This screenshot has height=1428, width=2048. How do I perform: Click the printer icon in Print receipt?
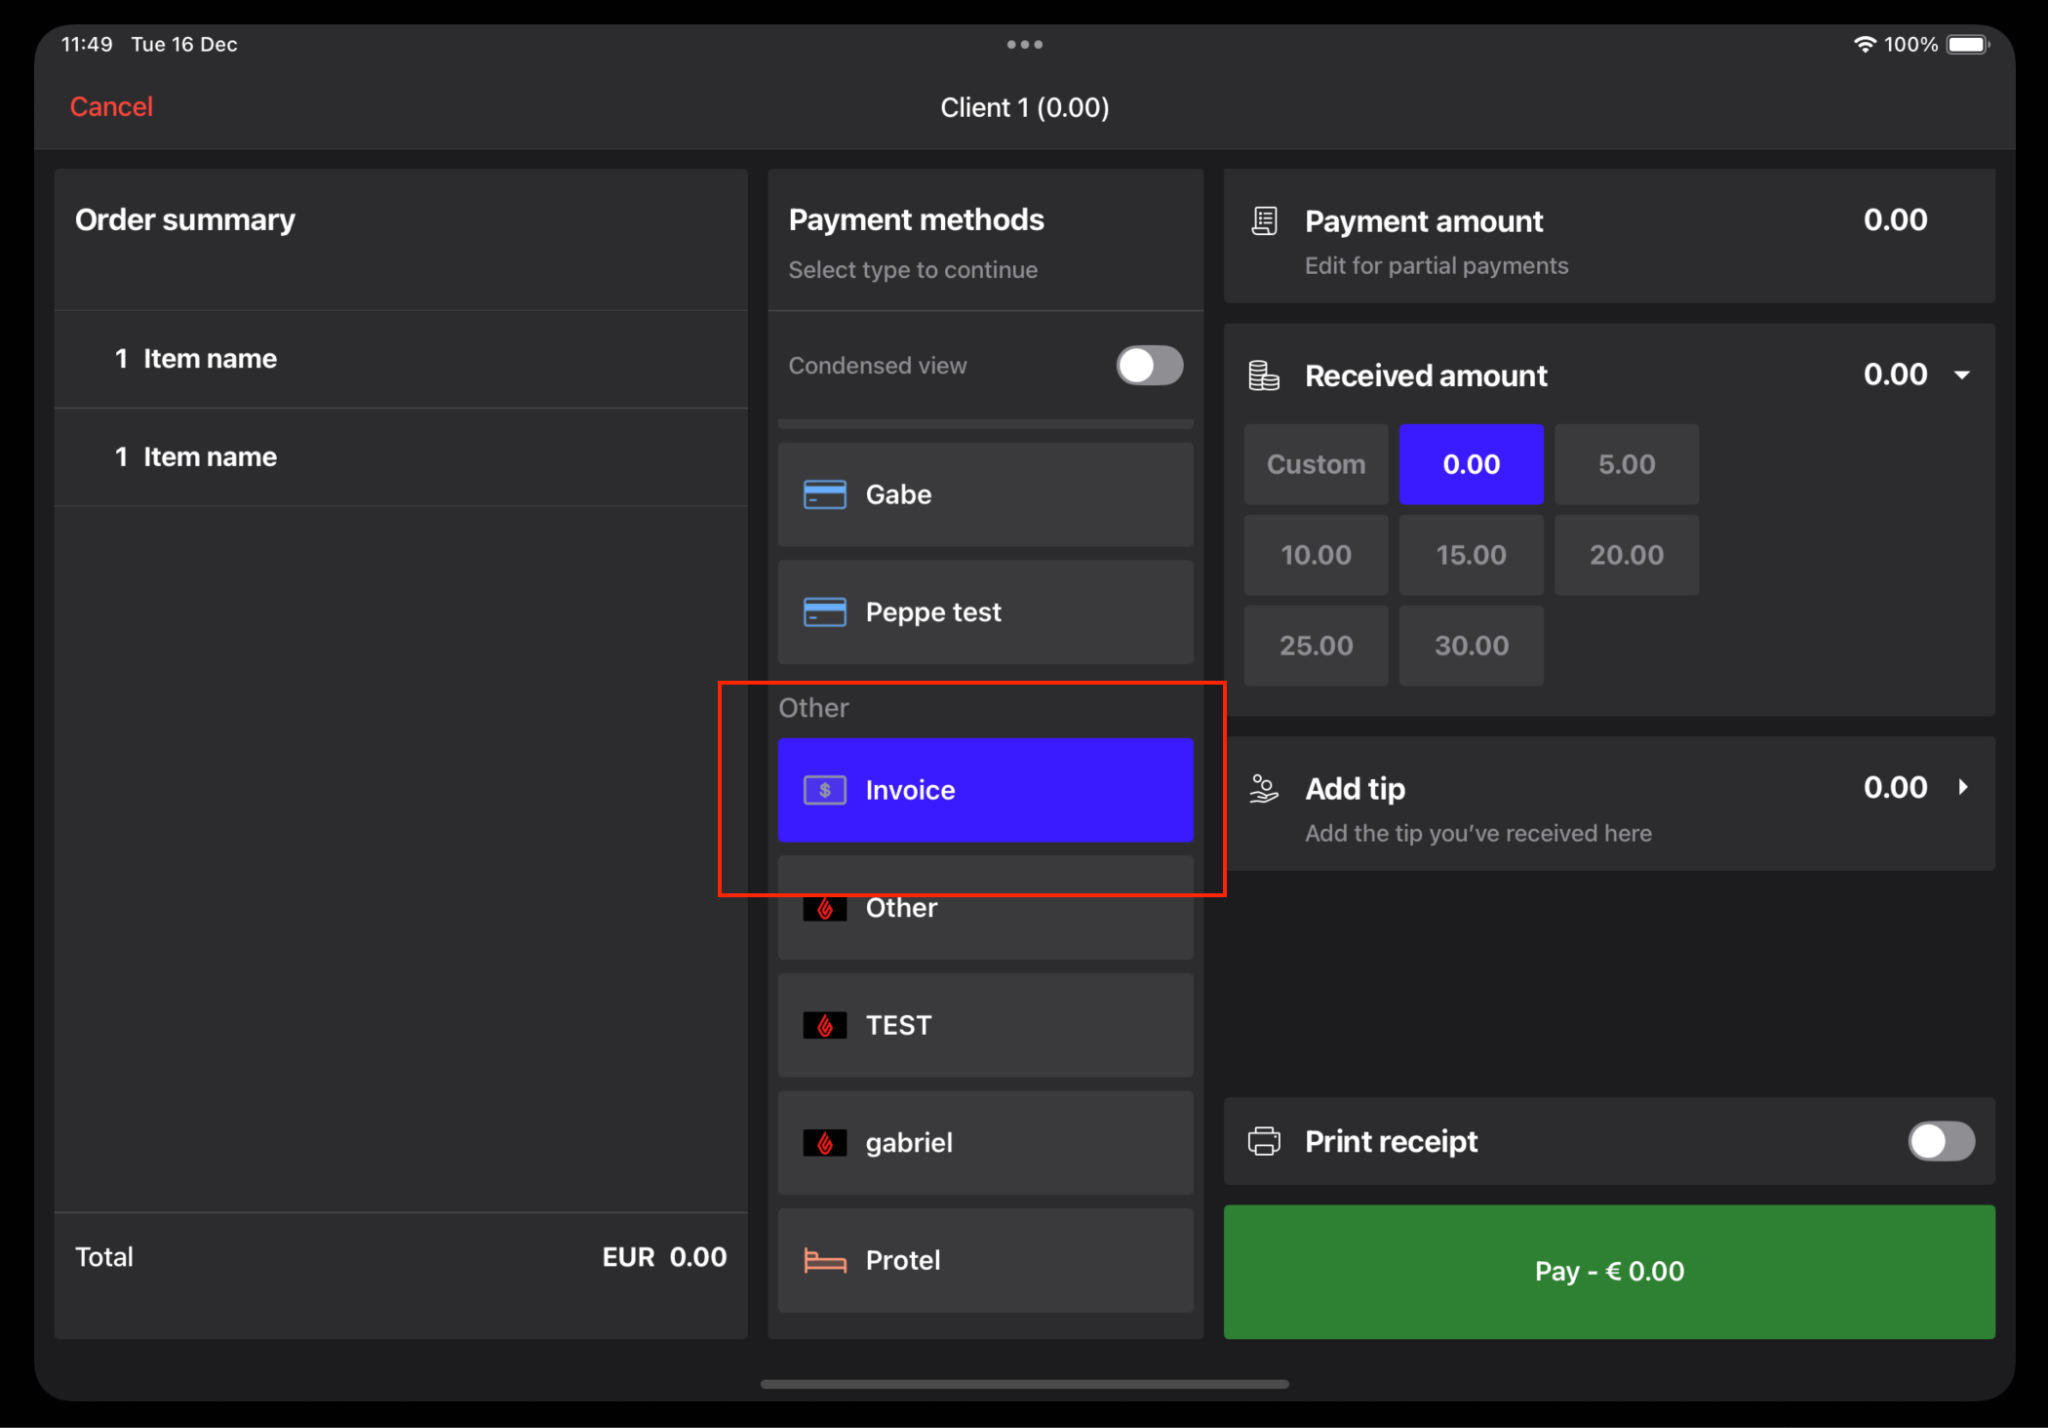pos(1264,1141)
